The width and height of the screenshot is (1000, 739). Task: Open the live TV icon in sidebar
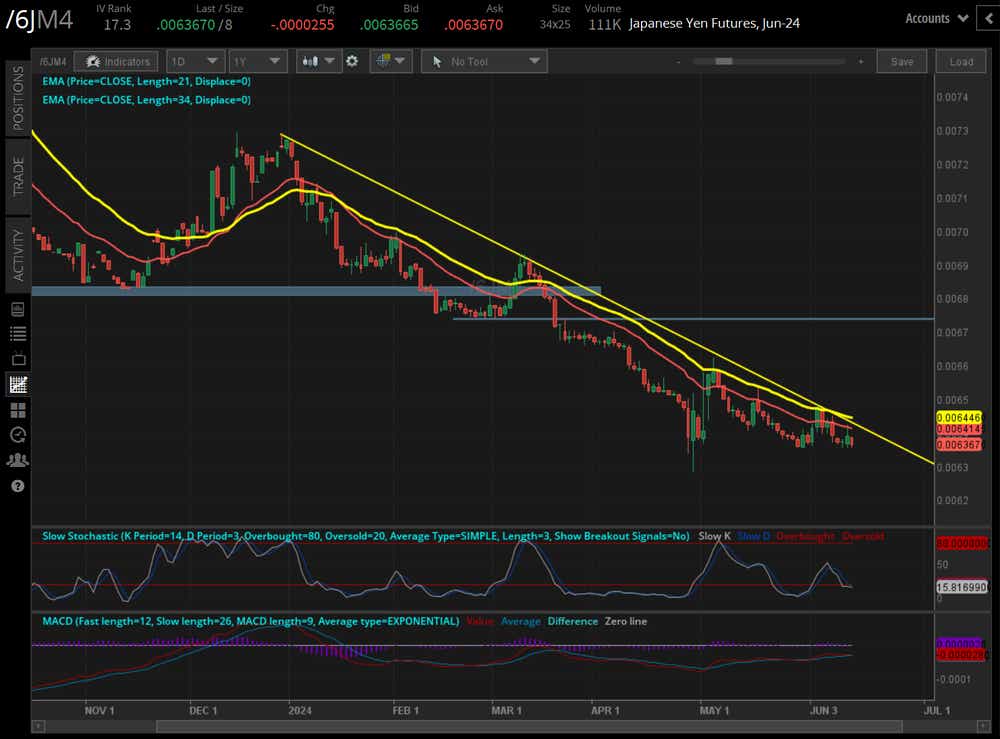pos(17,359)
